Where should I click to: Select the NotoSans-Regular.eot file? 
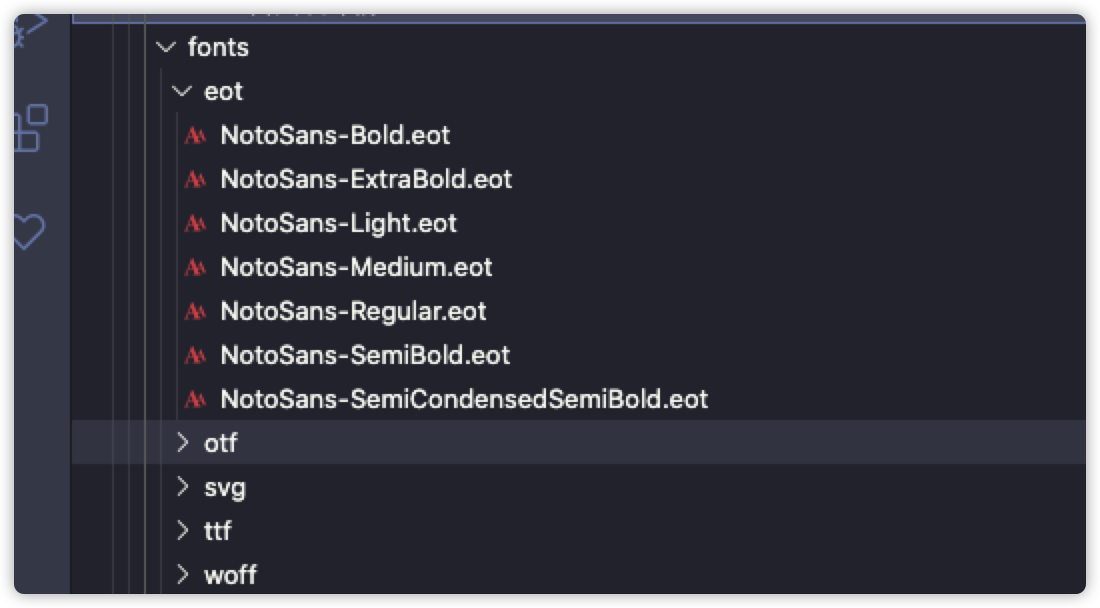(x=353, y=312)
